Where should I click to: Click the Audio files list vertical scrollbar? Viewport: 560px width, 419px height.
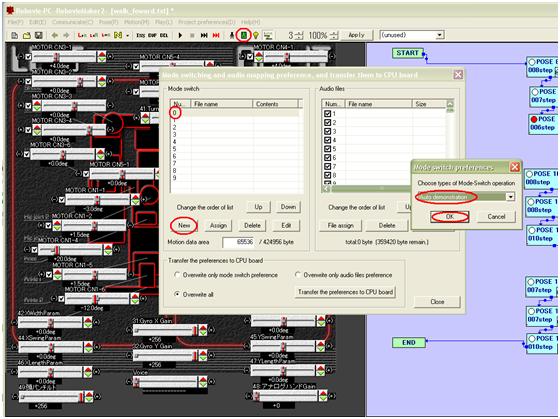(x=450, y=143)
